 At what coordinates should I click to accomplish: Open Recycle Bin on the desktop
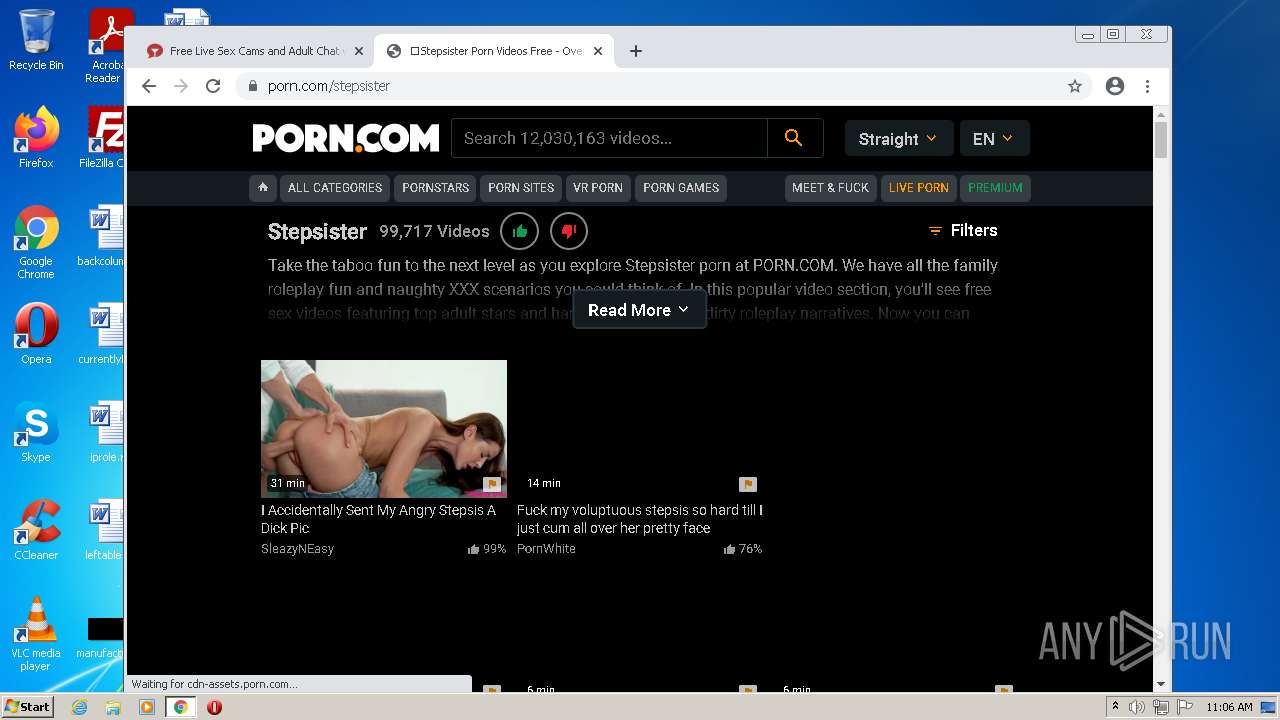tap(36, 40)
